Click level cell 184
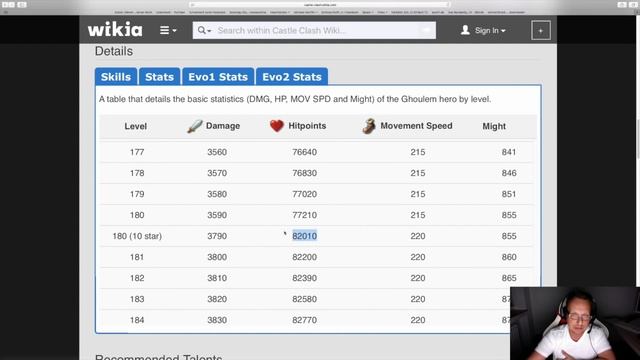640x360 pixels. click(137, 320)
